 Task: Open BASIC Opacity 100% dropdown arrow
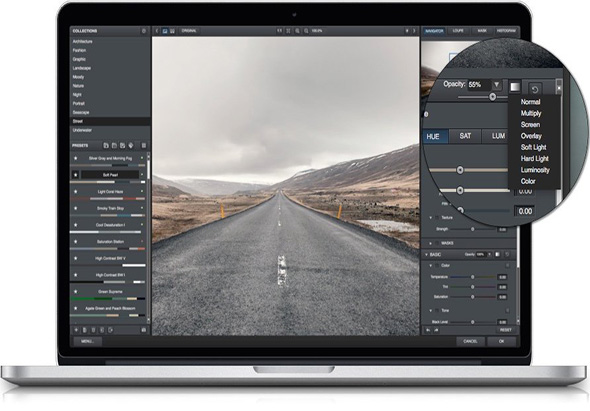coord(490,254)
